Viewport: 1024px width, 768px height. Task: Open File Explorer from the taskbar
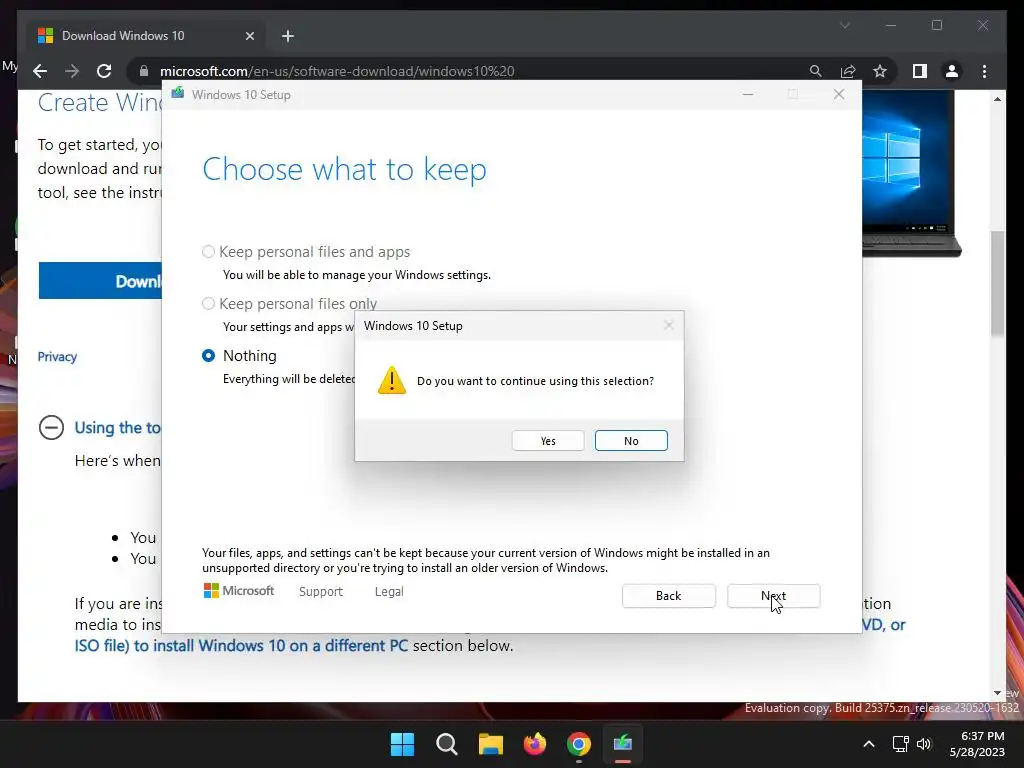click(490, 744)
